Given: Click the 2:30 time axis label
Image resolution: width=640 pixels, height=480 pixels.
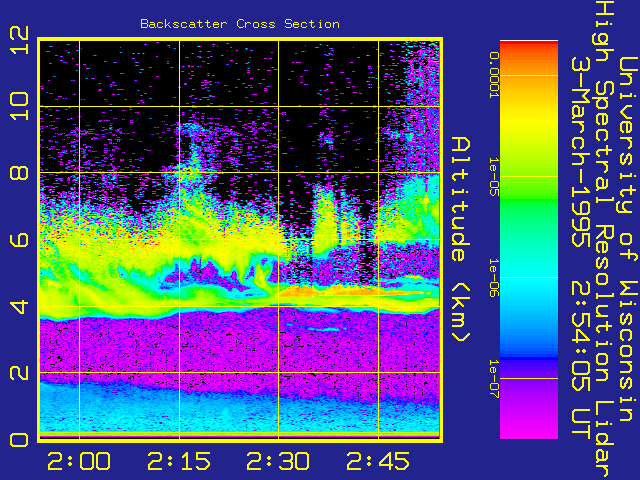Looking at the screenshot, I should (x=278, y=461).
